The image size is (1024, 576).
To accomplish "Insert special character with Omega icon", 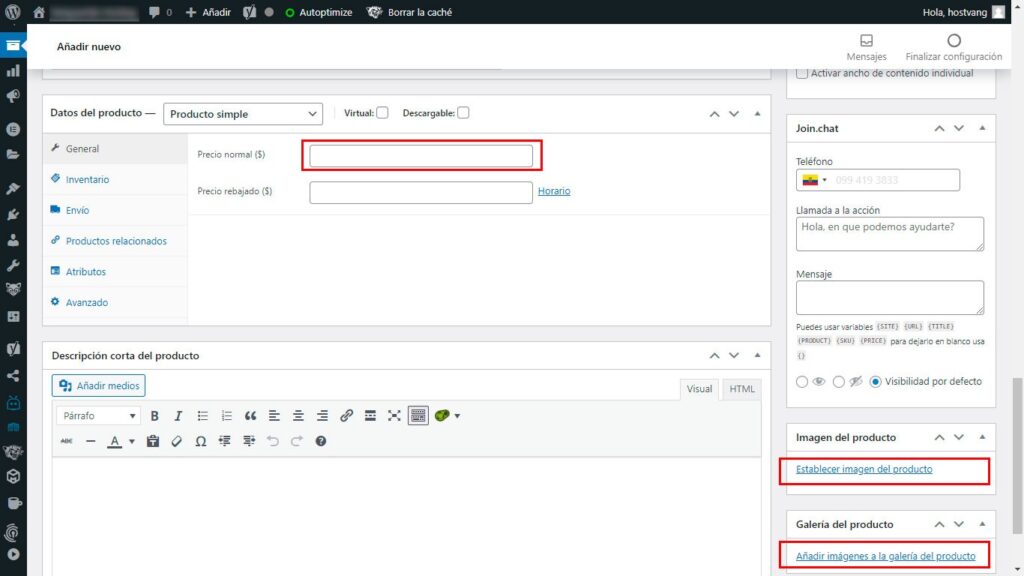I will click(200, 441).
